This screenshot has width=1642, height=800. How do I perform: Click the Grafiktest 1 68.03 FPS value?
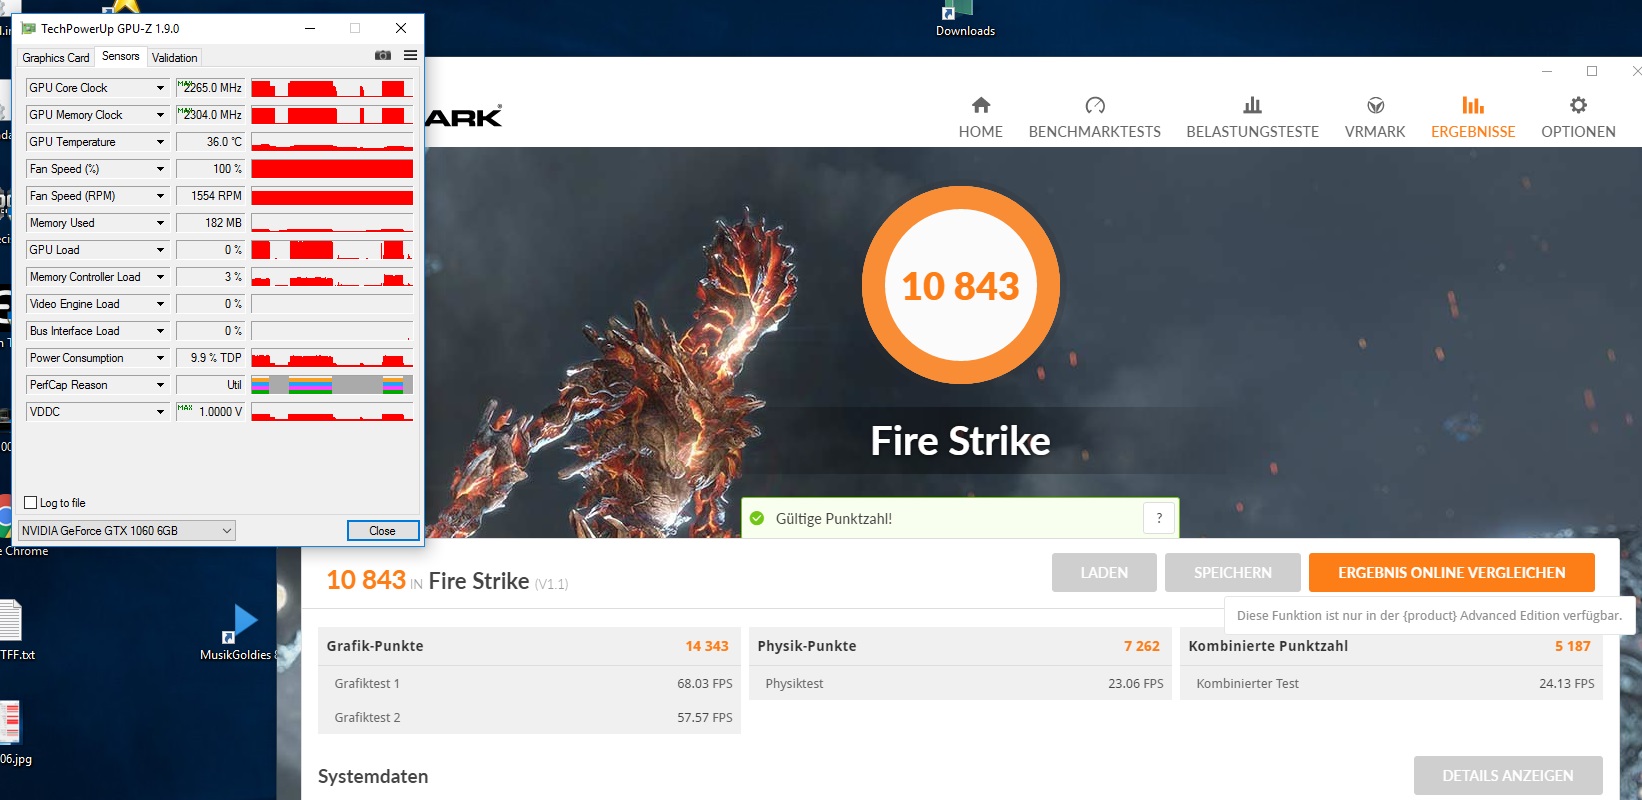tap(705, 684)
